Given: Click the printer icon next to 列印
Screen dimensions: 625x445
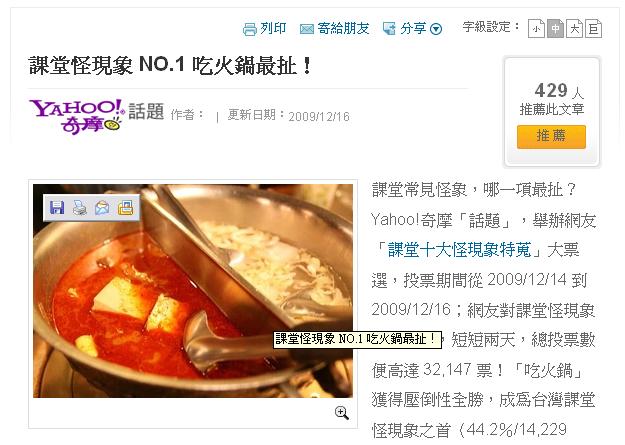Looking at the screenshot, I should point(250,30).
